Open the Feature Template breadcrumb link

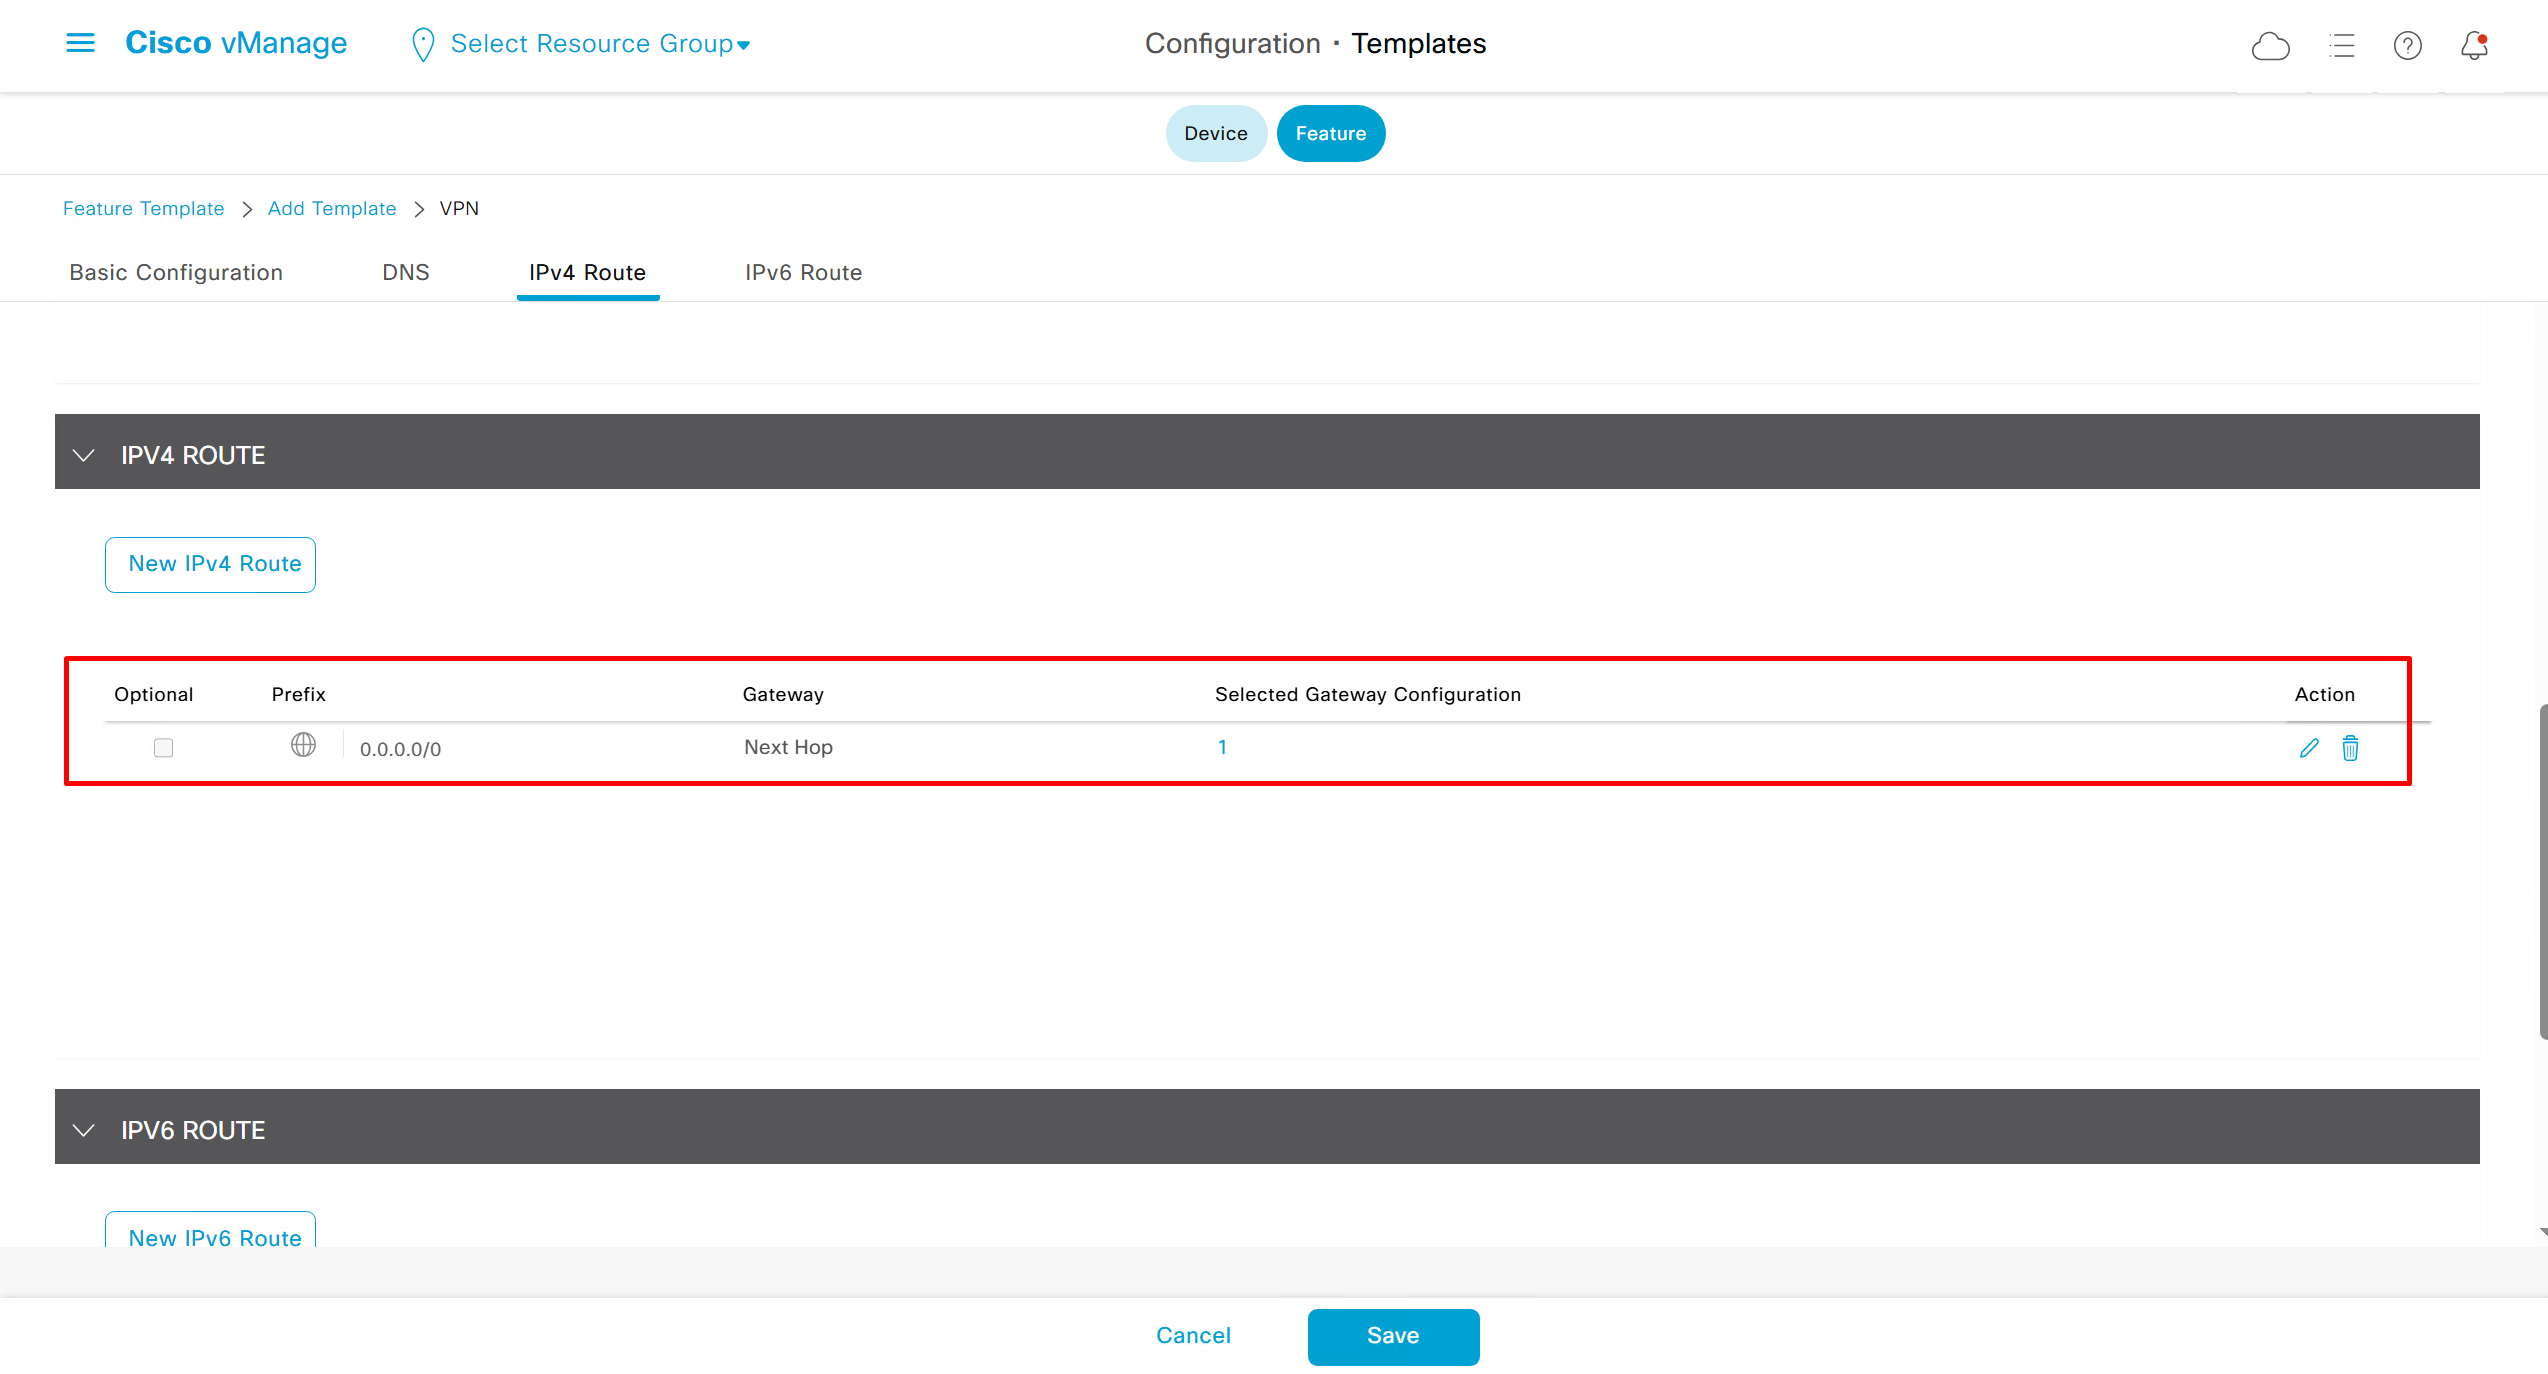click(x=143, y=208)
